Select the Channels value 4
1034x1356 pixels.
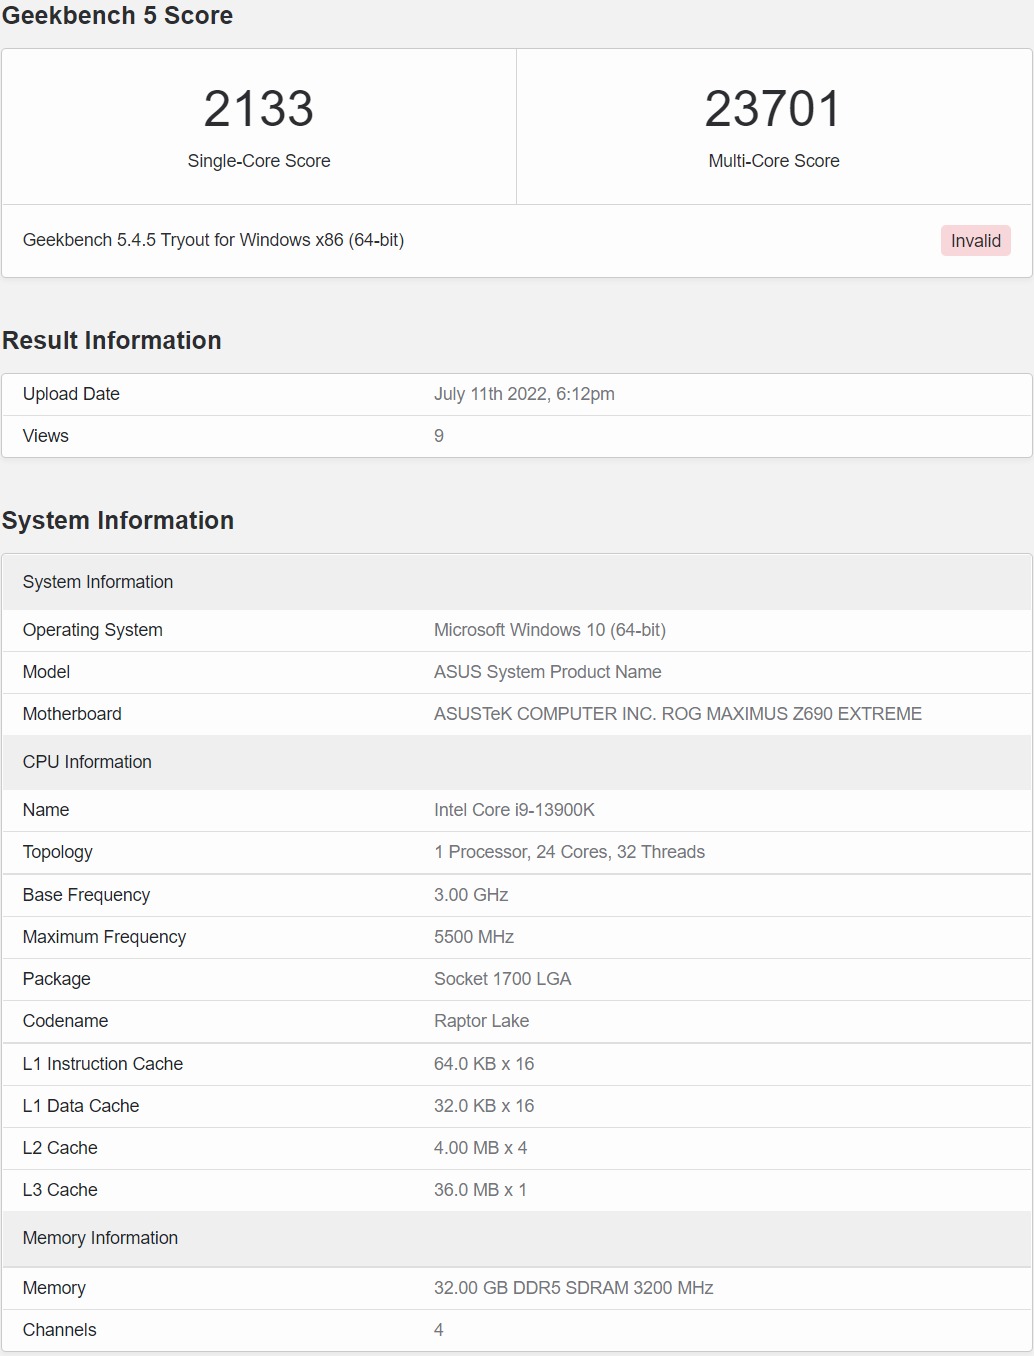click(439, 1330)
